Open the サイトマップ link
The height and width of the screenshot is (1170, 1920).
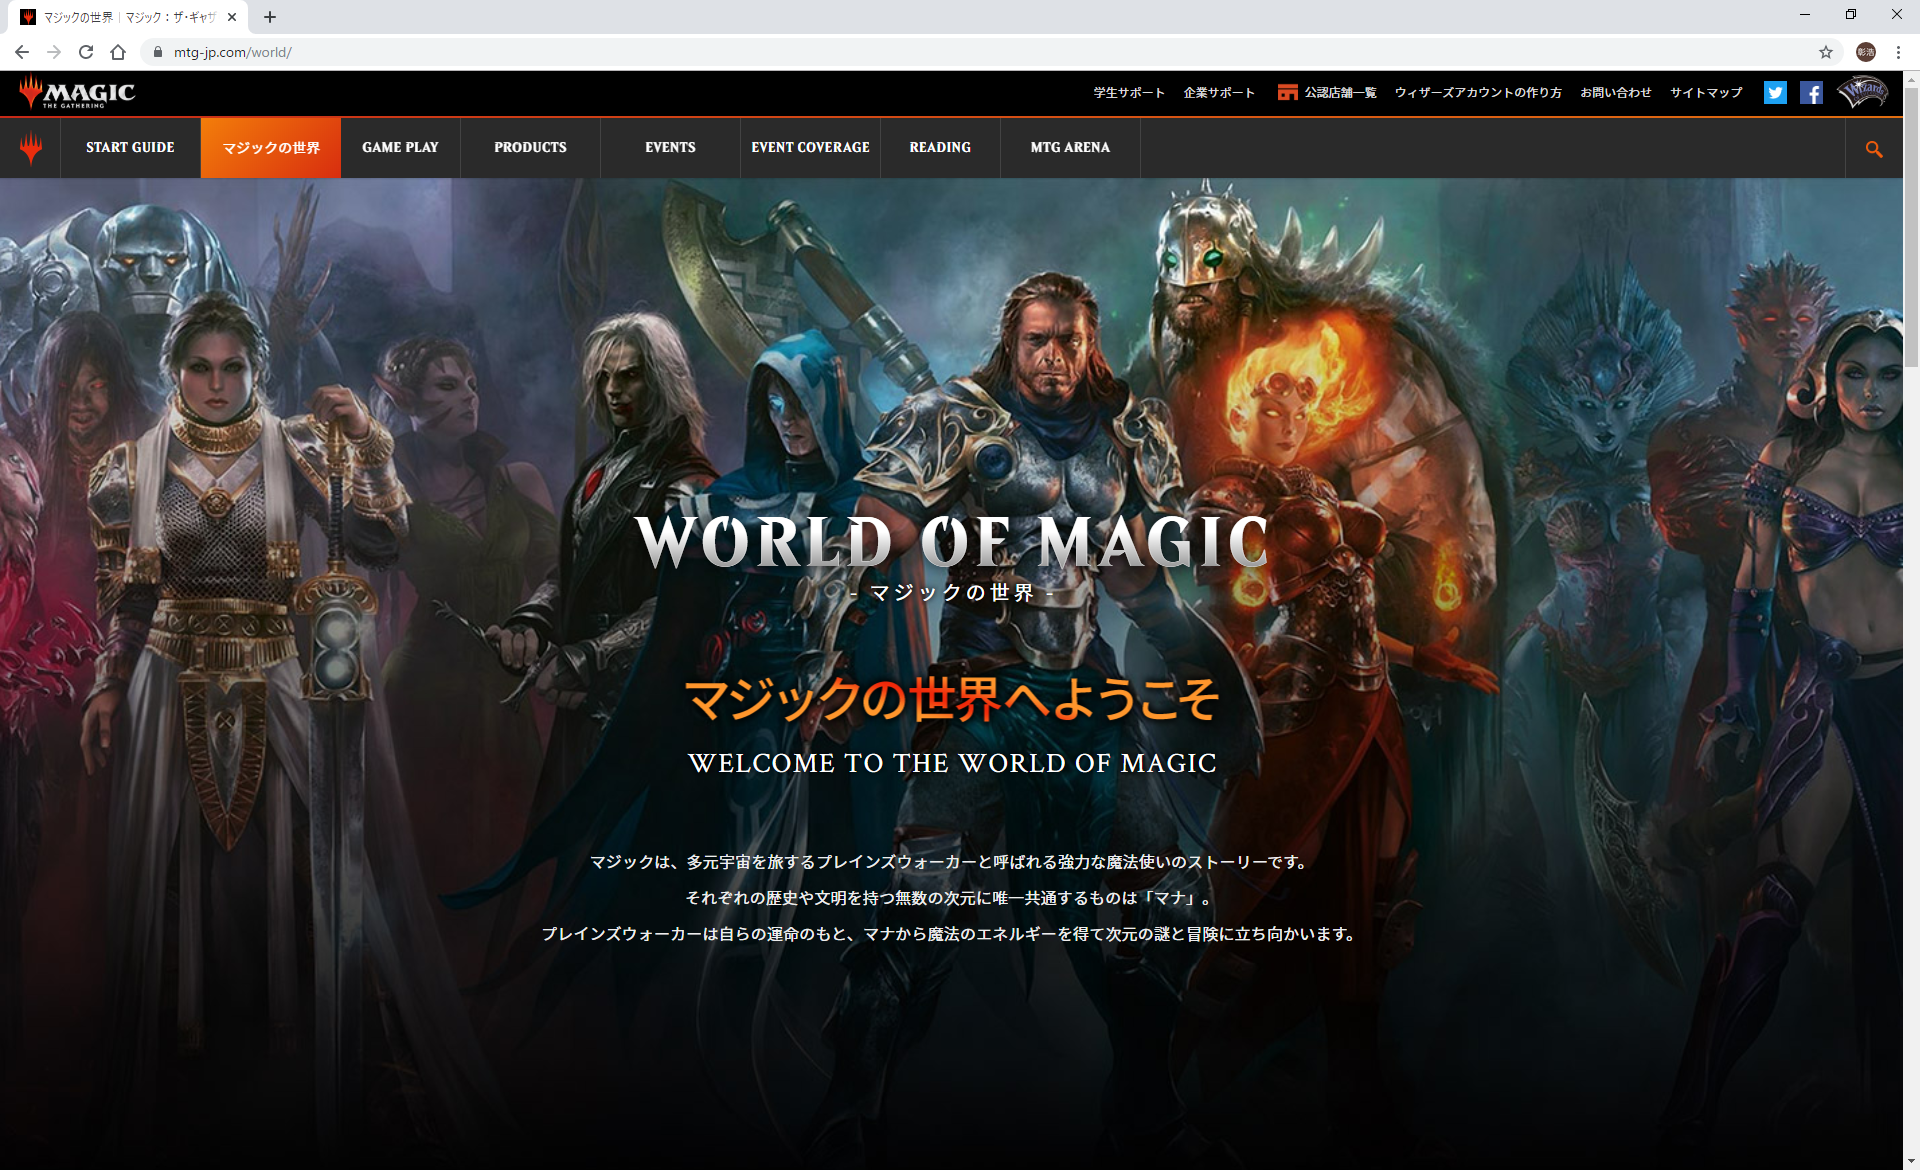pos(1706,93)
